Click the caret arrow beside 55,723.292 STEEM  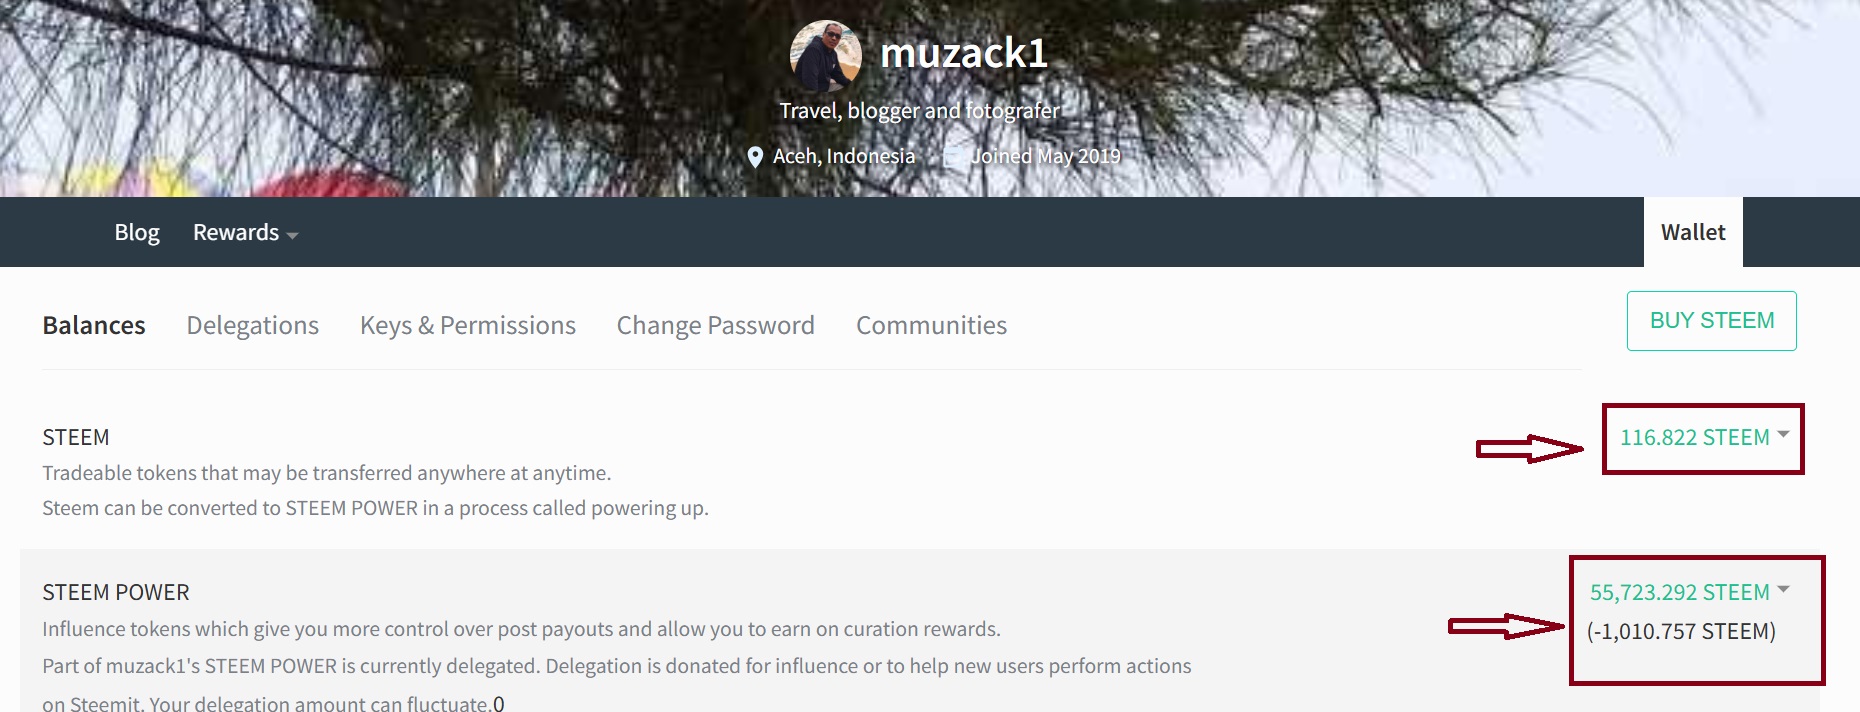pyautogui.click(x=1783, y=589)
